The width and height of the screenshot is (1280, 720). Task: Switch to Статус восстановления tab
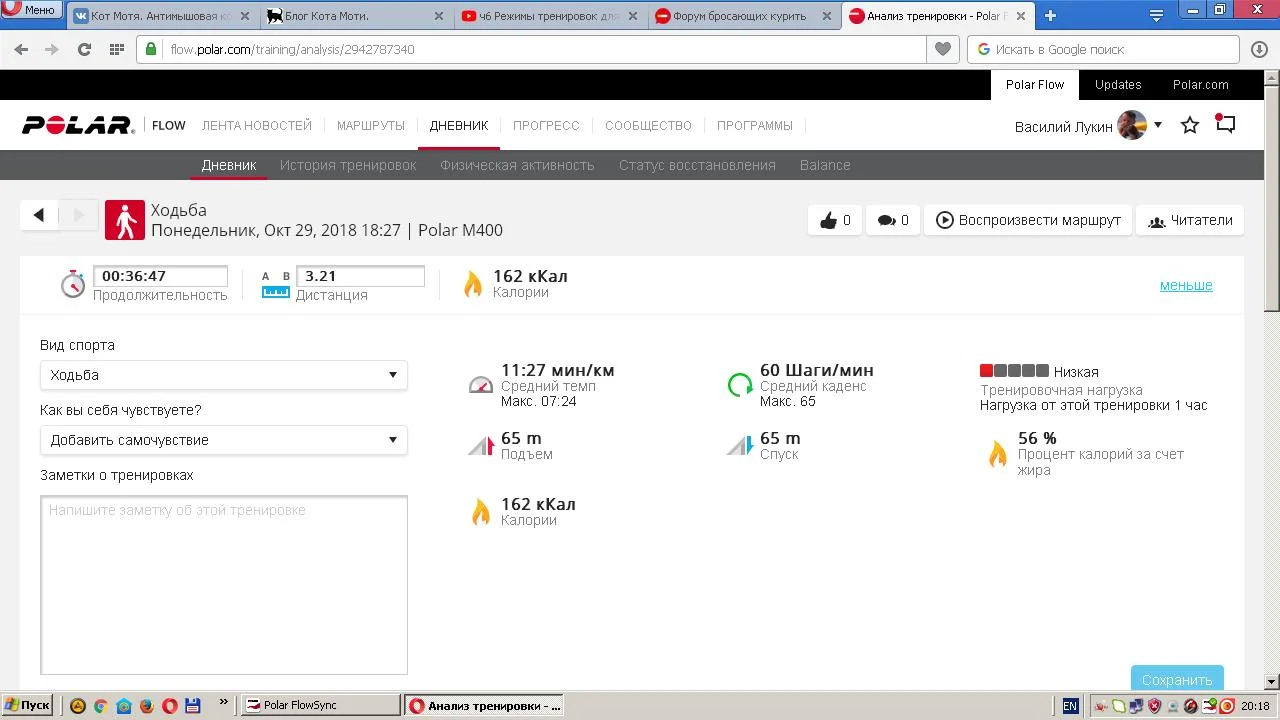tap(697, 165)
